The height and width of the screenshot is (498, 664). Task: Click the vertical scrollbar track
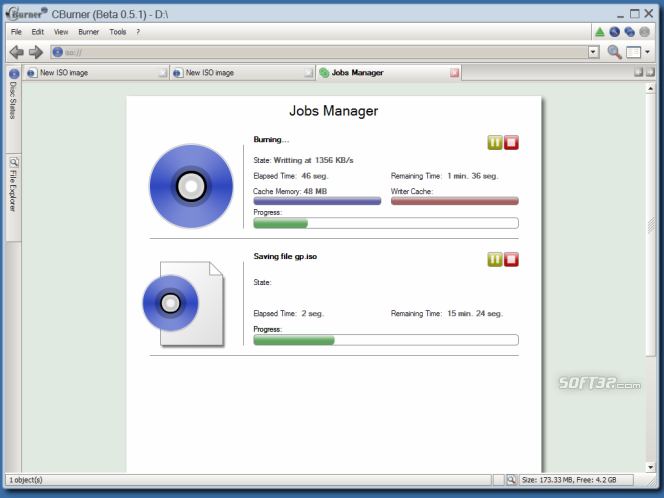pos(650,410)
